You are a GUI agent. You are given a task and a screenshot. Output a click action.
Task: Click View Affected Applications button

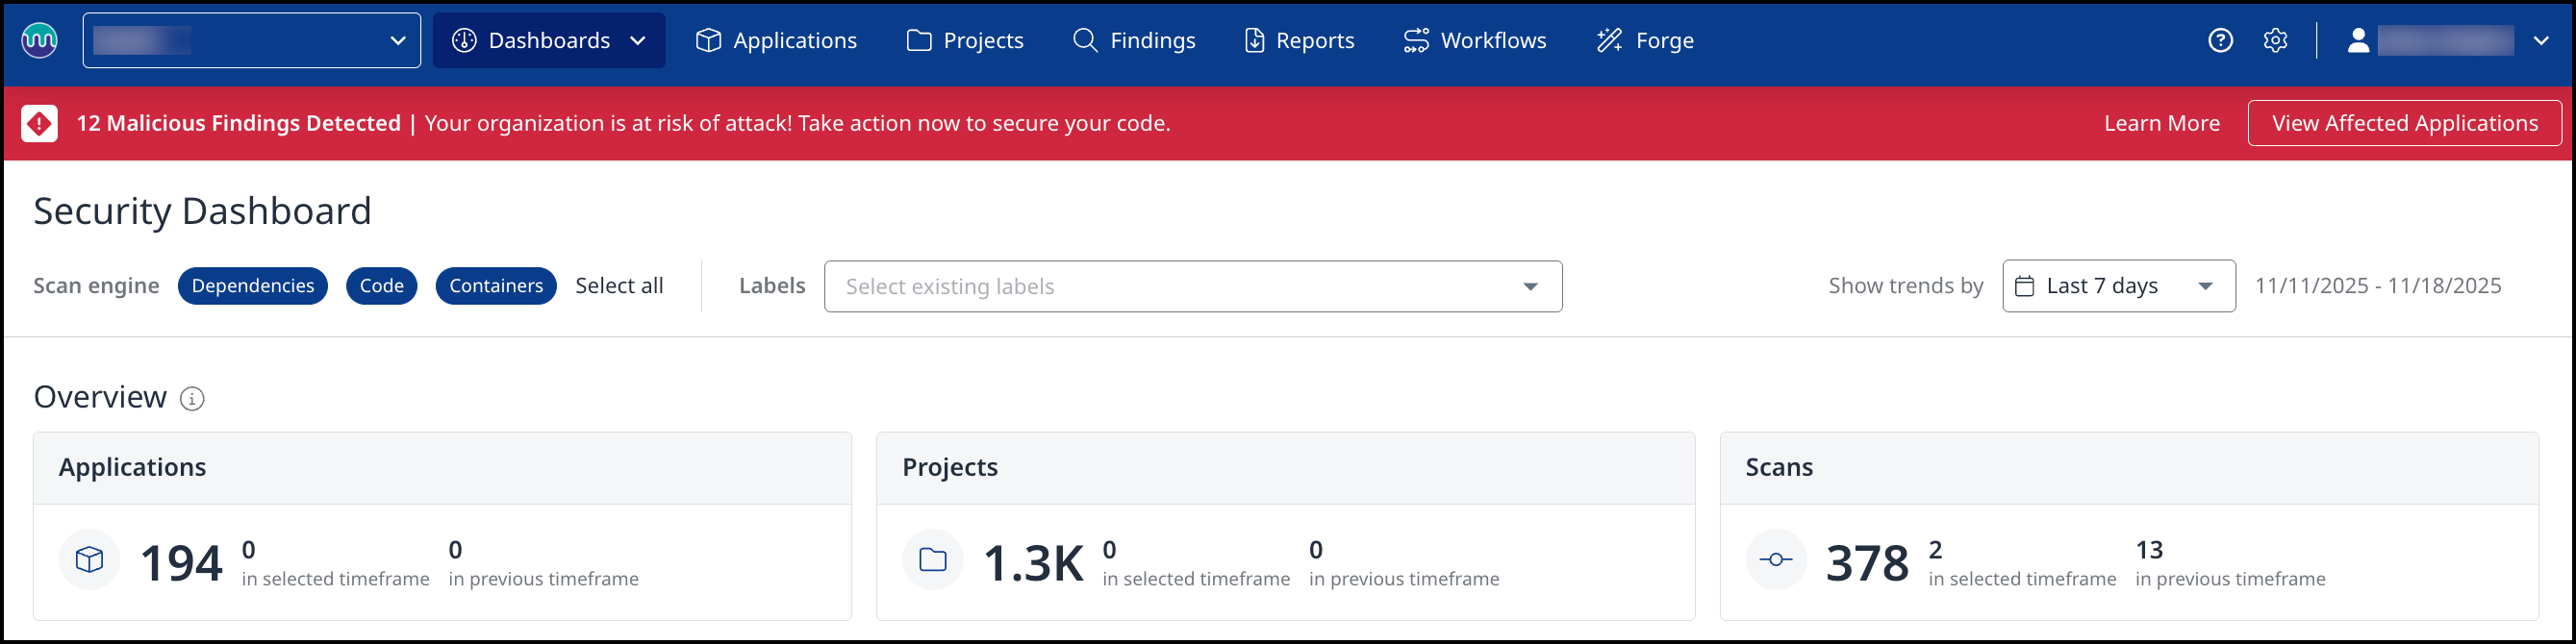(x=2404, y=123)
